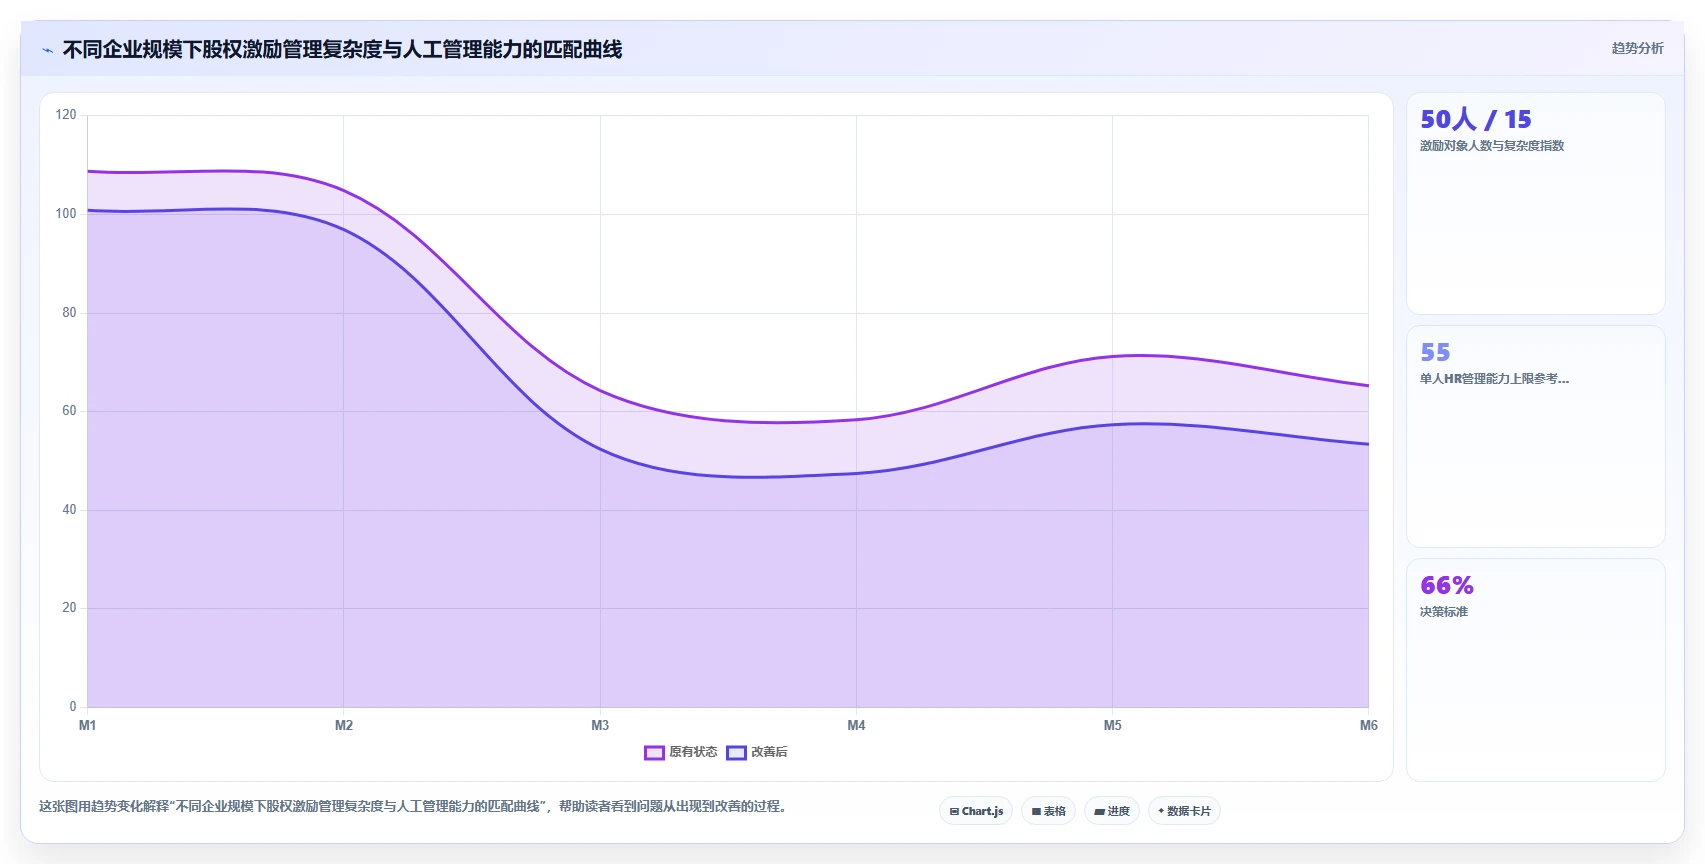Click the 100 y-axis label
The width and height of the screenshot is (1705, 864).
click(66, 214)
